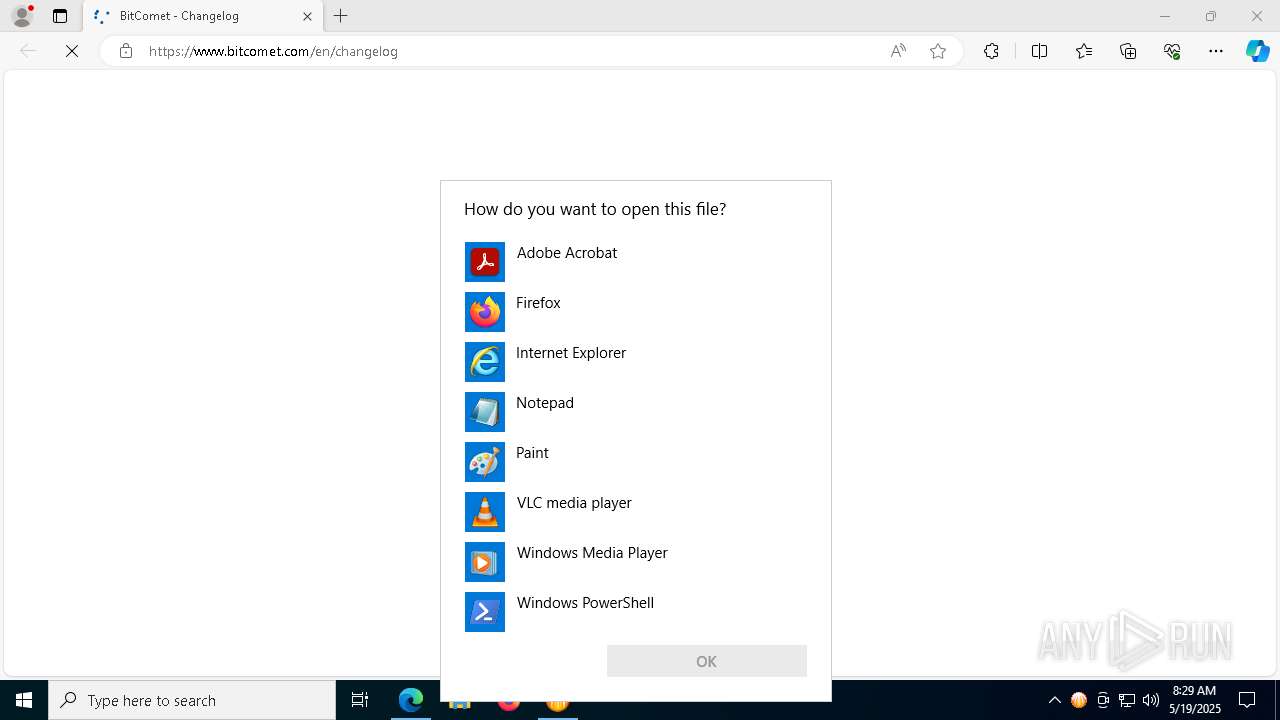Open Task View on the taskbar
This screenshot has width=1280, height=720.
click(360, 700)
